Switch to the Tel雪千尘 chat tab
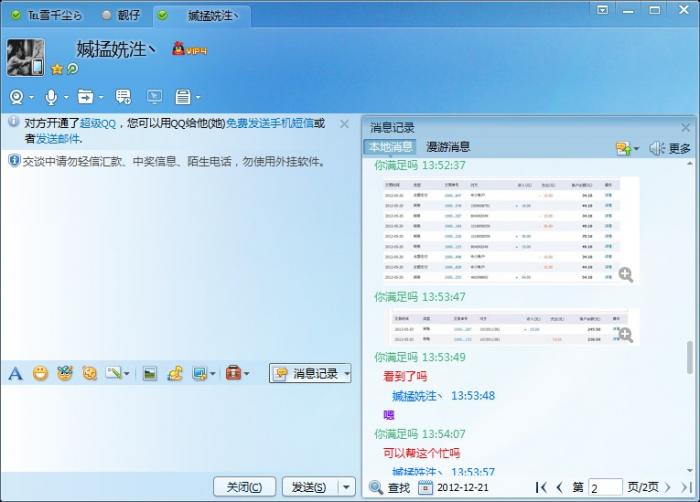The height and width of the screenshot is (502, 700). click(47, 16)
